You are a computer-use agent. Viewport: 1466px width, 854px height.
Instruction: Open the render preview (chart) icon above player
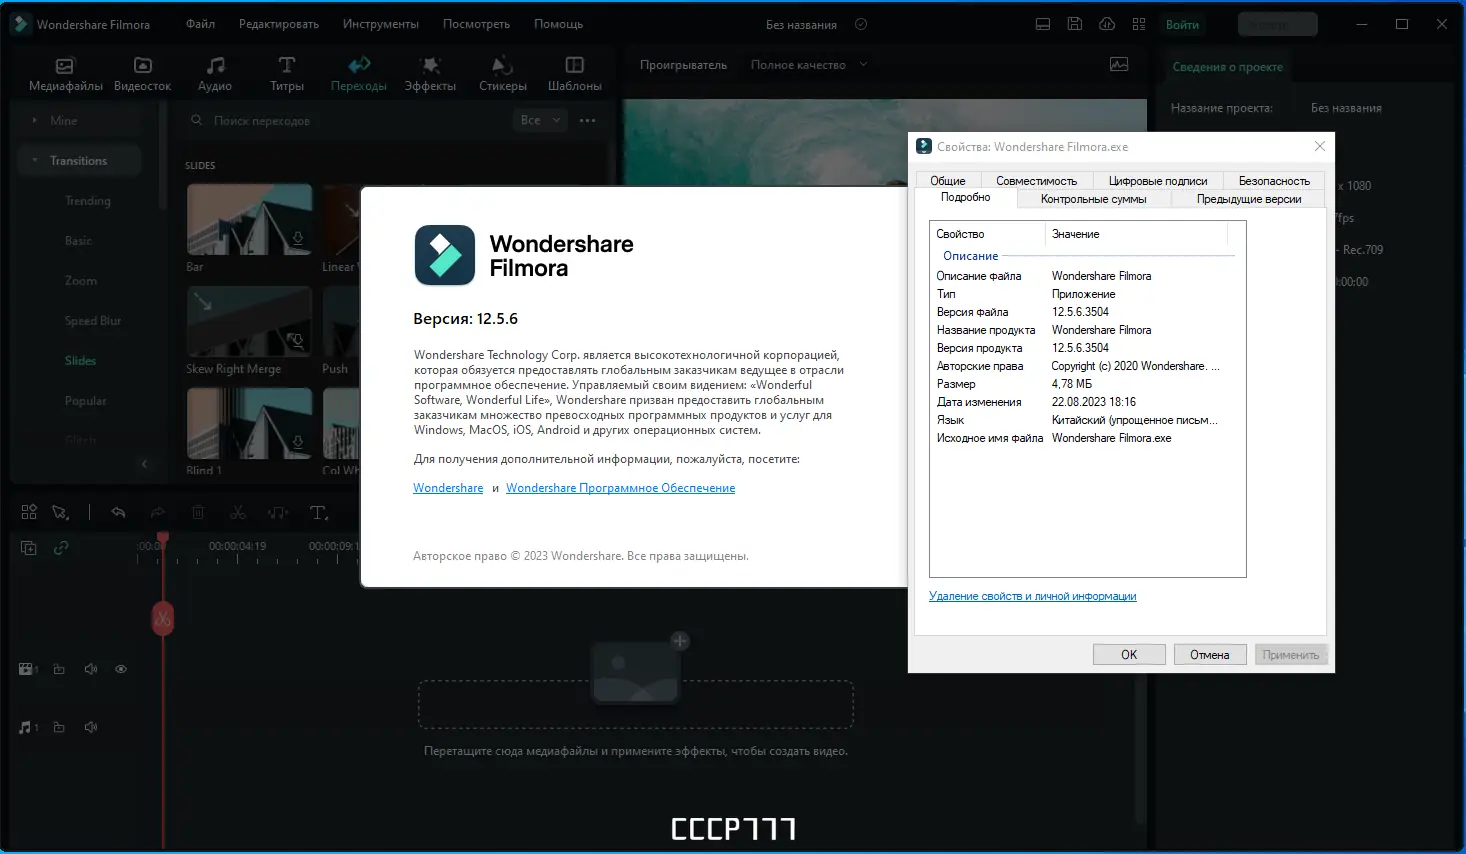1119,62
